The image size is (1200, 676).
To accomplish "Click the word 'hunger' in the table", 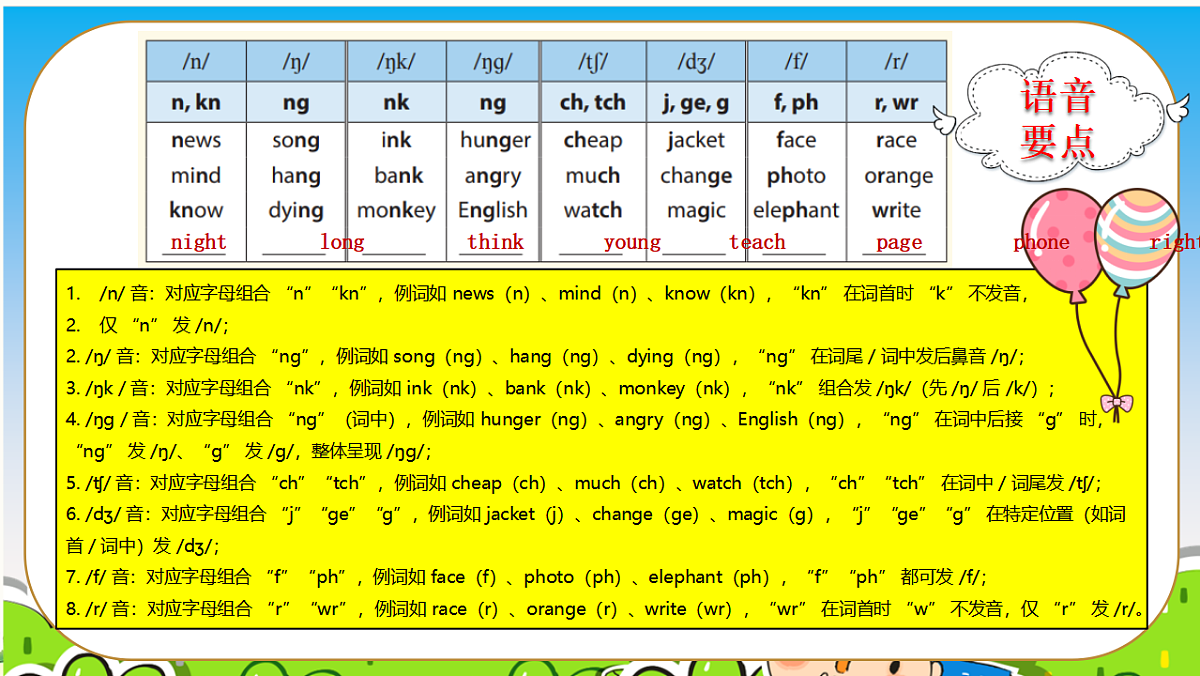I will pyautogui.click(x=495, y=141).
